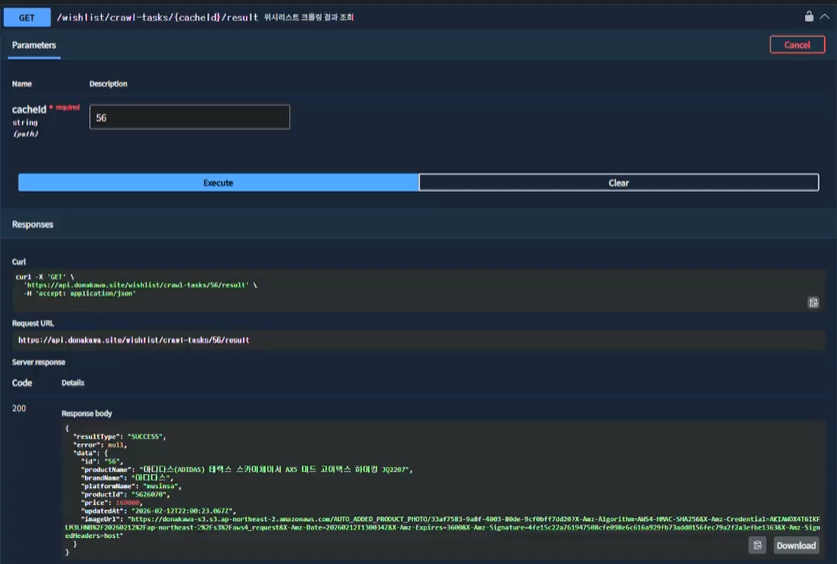837x564 pixels.
Task: Click the cacheId parameter name
Action: click(x=29, y=109)
